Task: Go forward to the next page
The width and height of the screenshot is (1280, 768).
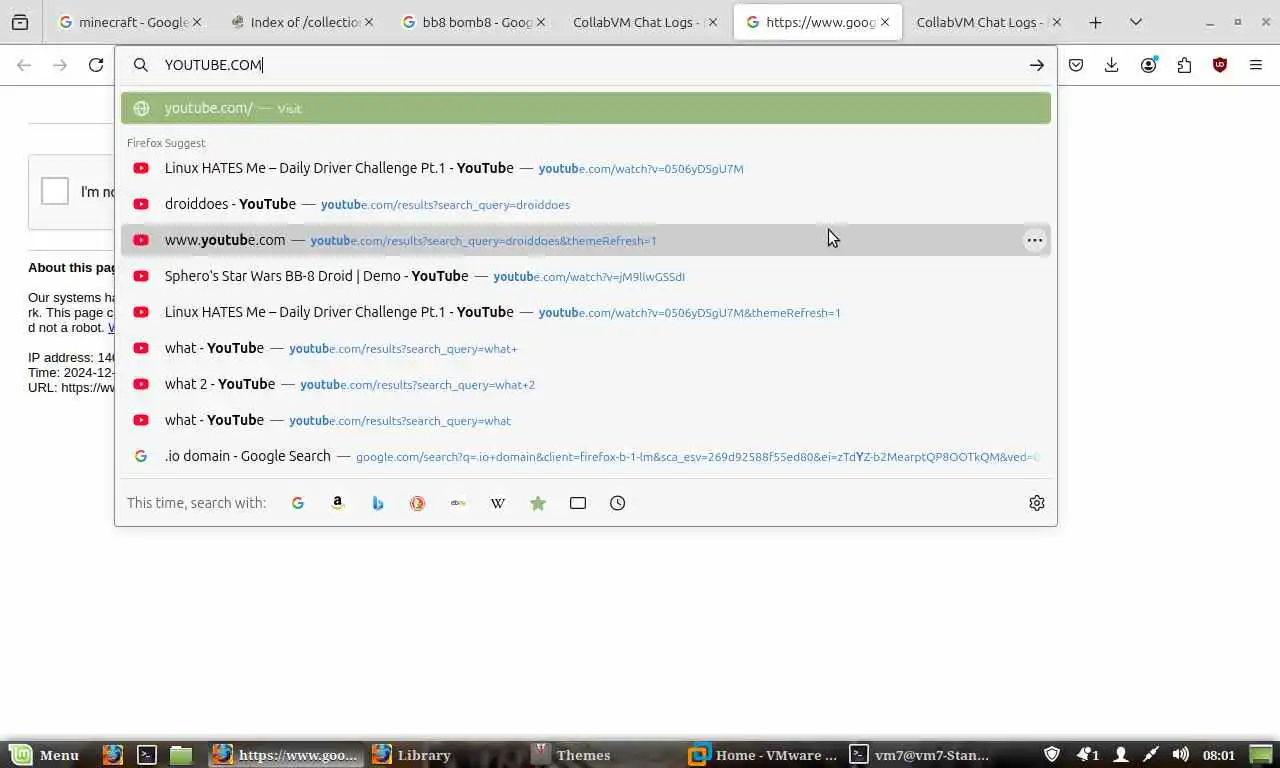Action: 60,65
